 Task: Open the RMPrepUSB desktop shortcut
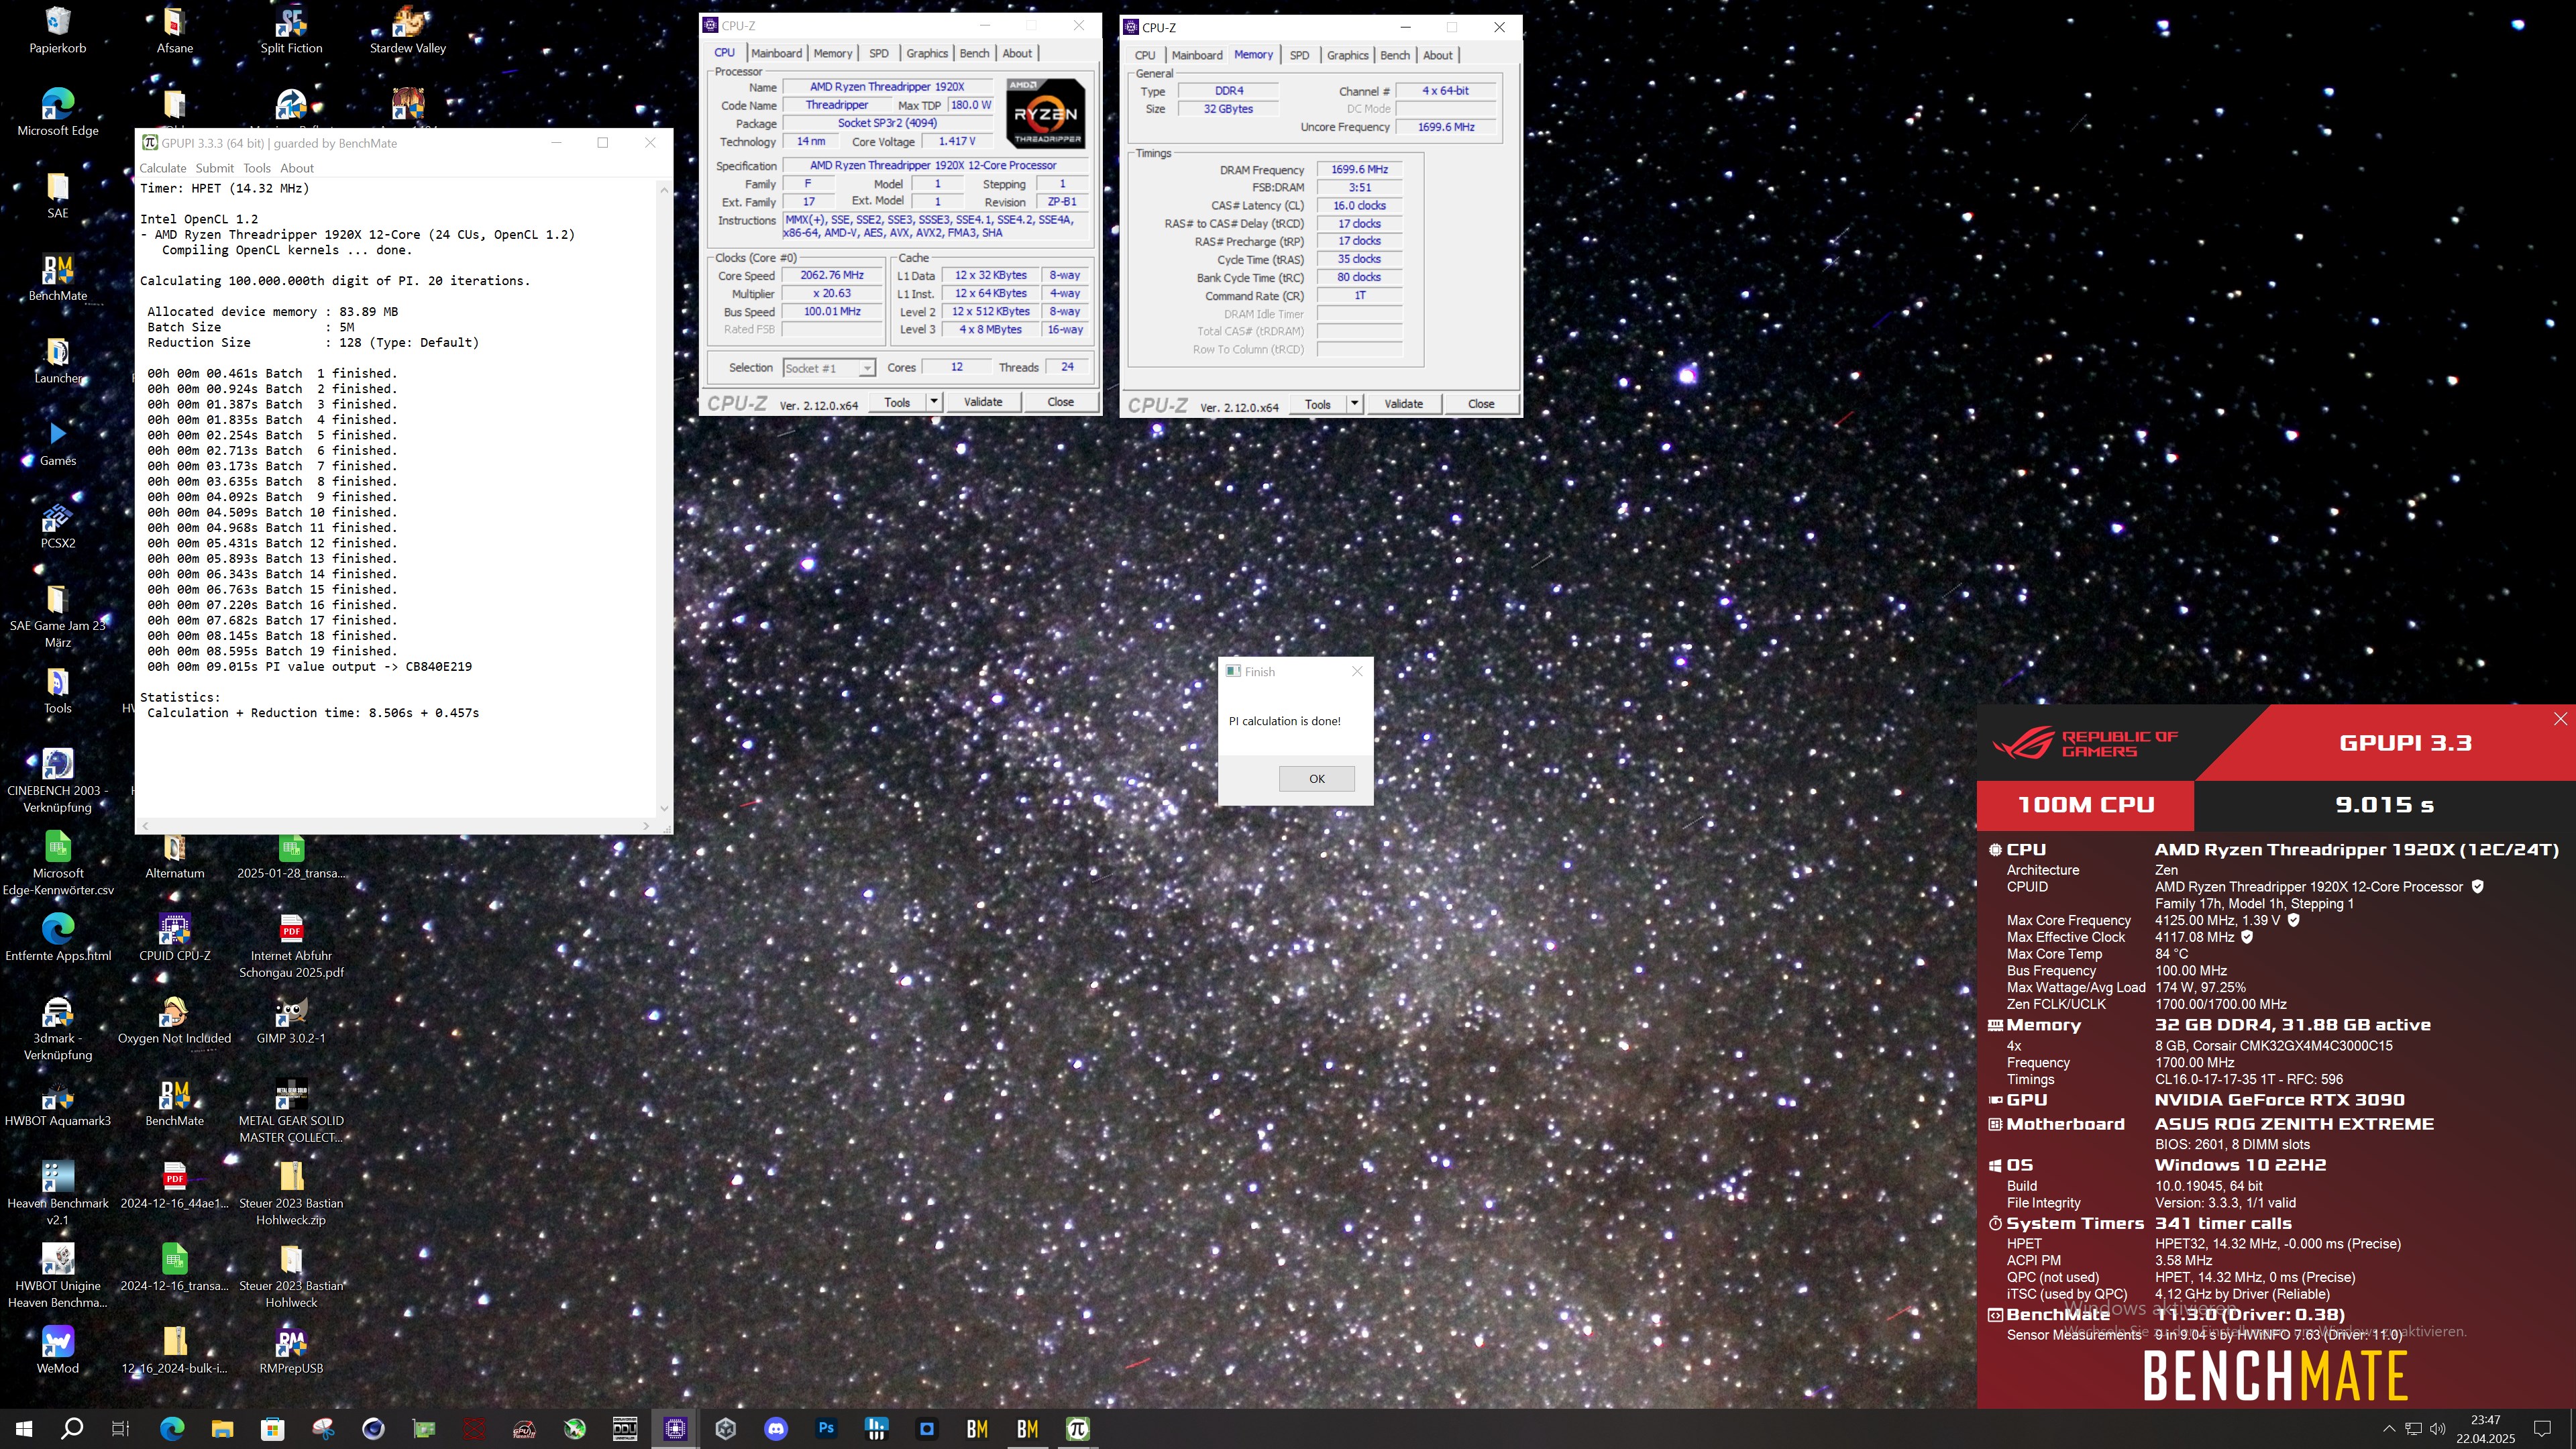pyautogui.click(x=291, y=1350)
